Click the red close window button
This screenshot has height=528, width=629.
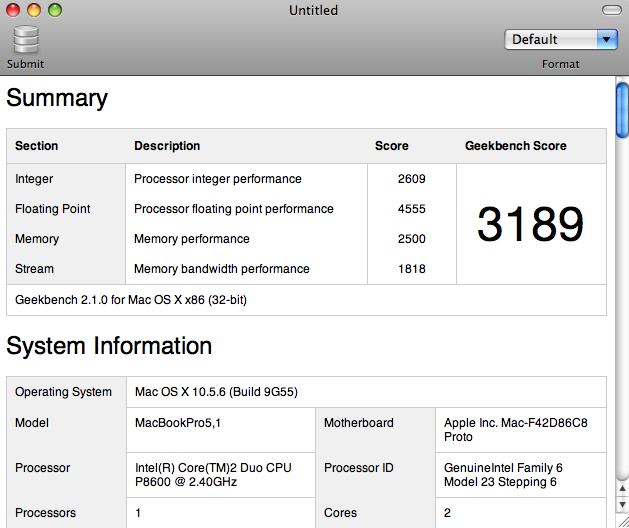pyautogui.click(x=13, y=10)
